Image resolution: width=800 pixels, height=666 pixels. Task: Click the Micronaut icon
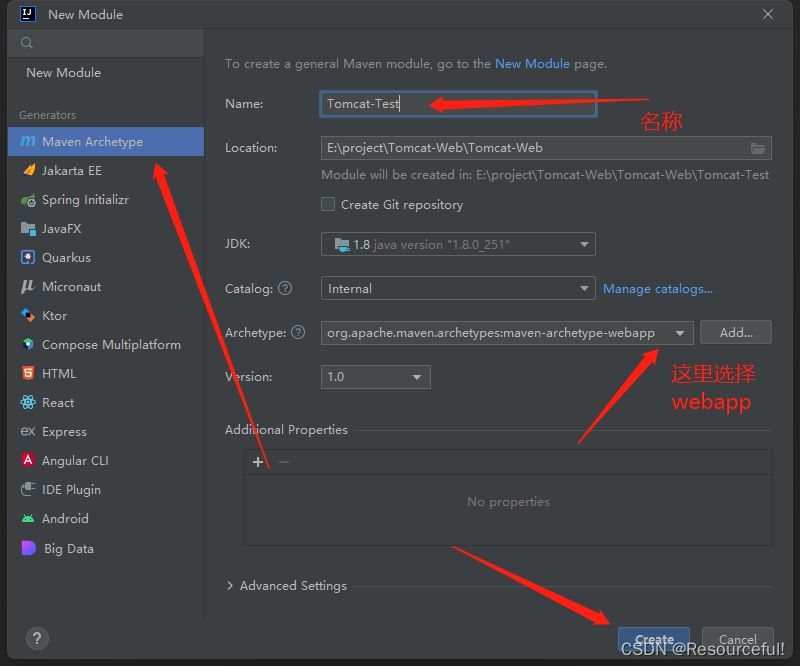28,286
